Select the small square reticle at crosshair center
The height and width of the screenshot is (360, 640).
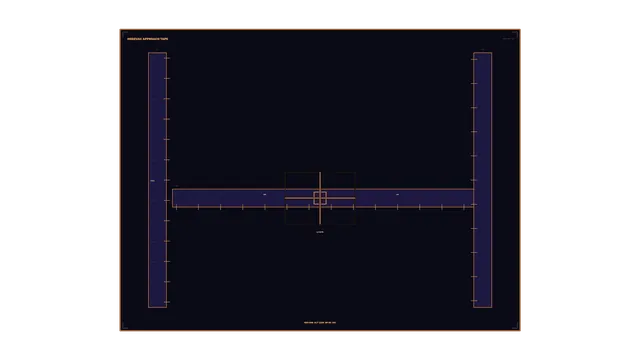[x=320, y=198]
